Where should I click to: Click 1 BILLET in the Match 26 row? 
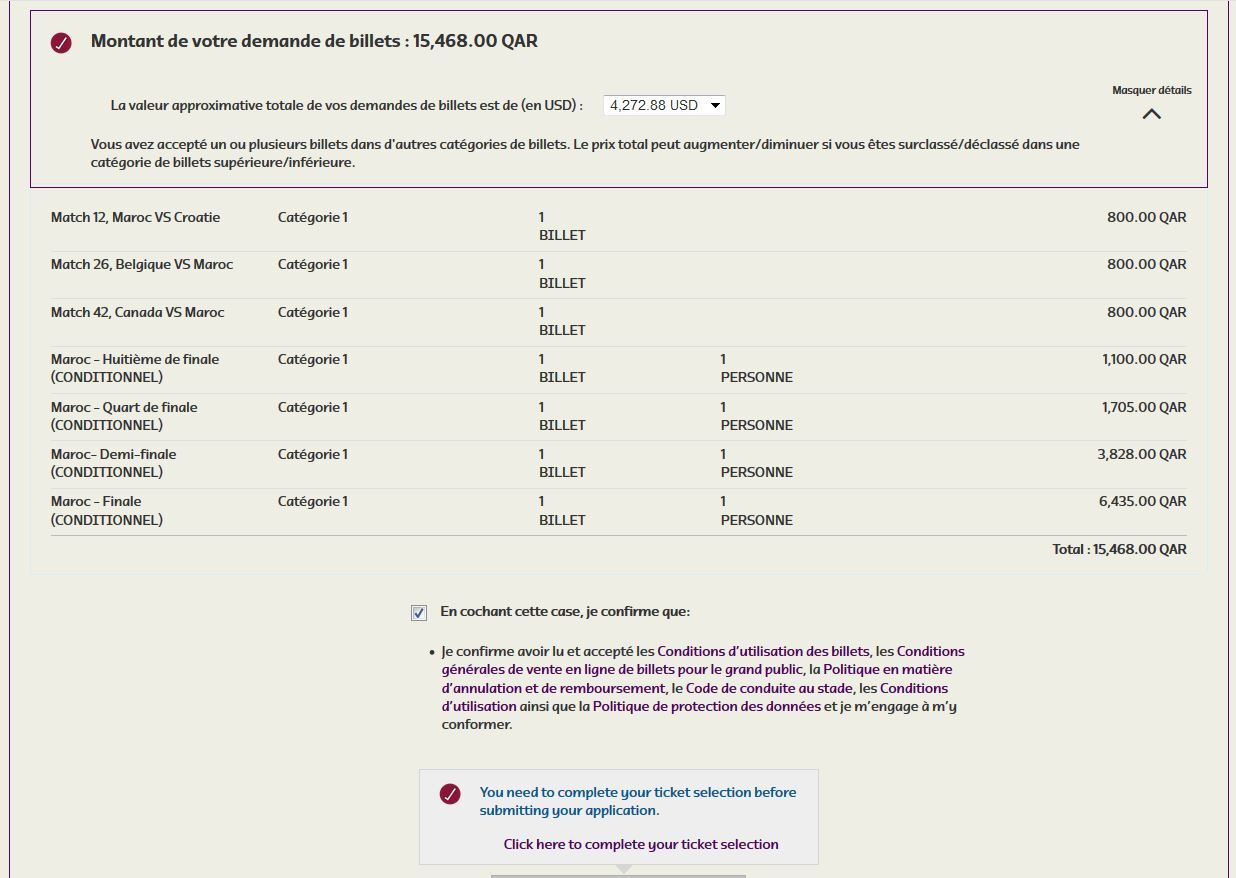click(x=562, y=274)
